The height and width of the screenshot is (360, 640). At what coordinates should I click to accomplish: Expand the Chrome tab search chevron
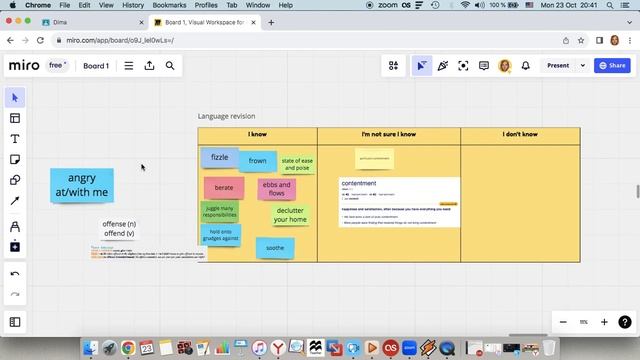pyautogui.click(x=629, y=22)
